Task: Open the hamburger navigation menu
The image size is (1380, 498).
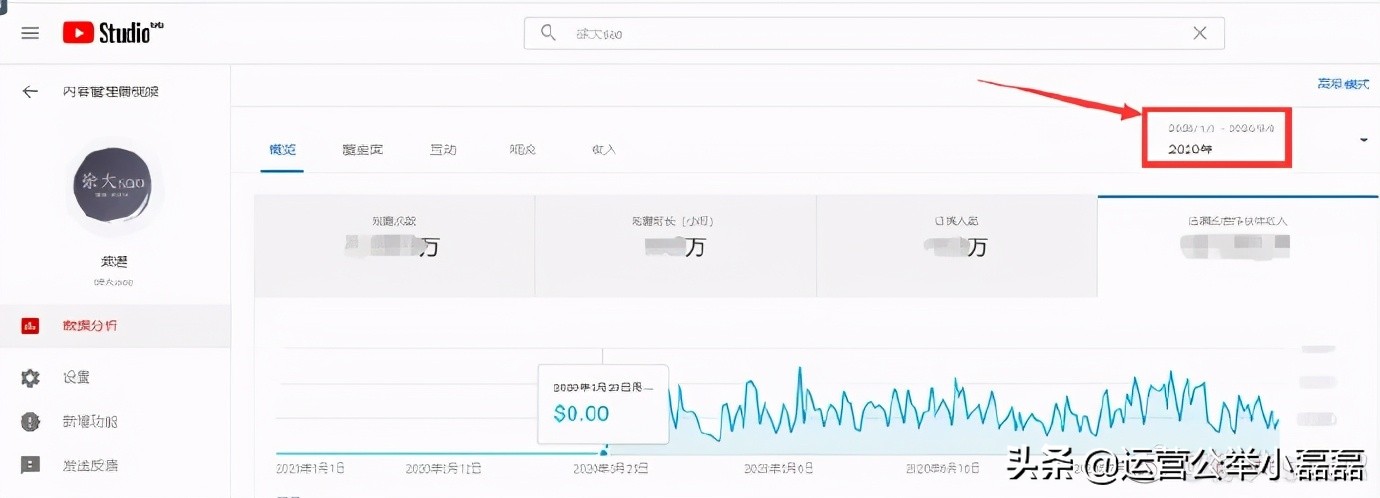Action: (30, 33)
